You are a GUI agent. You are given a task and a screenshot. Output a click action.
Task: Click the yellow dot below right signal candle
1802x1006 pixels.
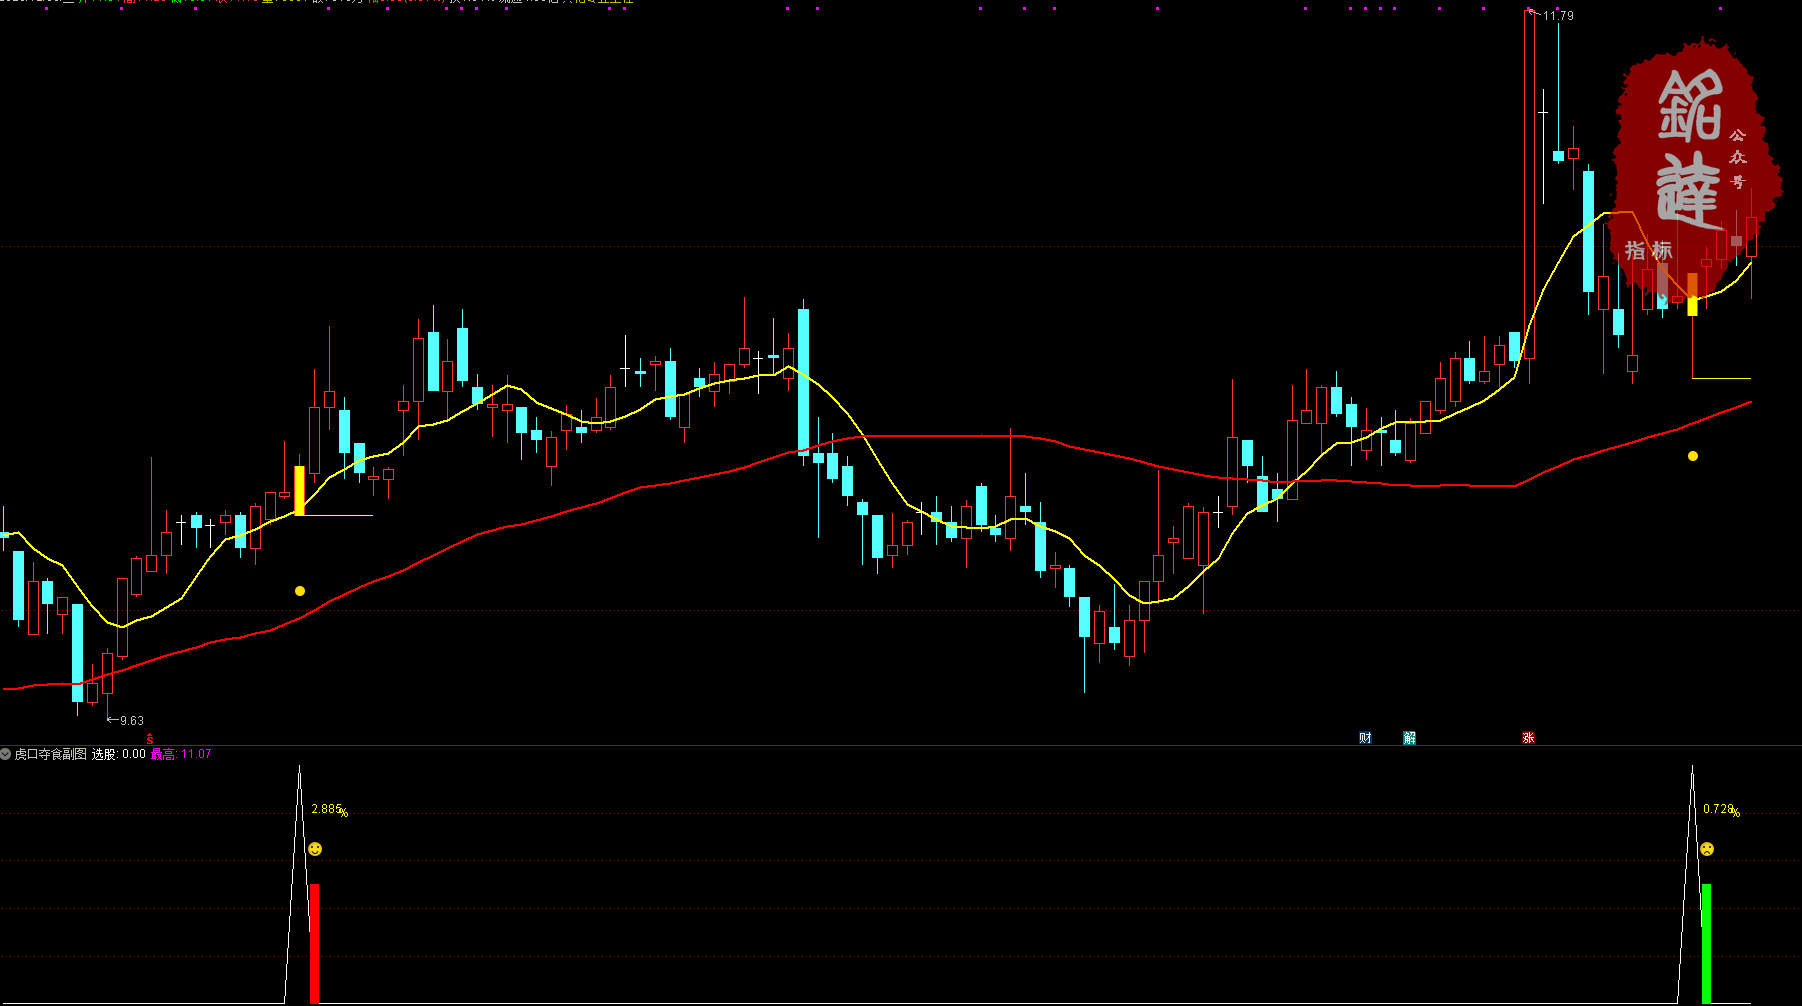(x=1693, y=456)
